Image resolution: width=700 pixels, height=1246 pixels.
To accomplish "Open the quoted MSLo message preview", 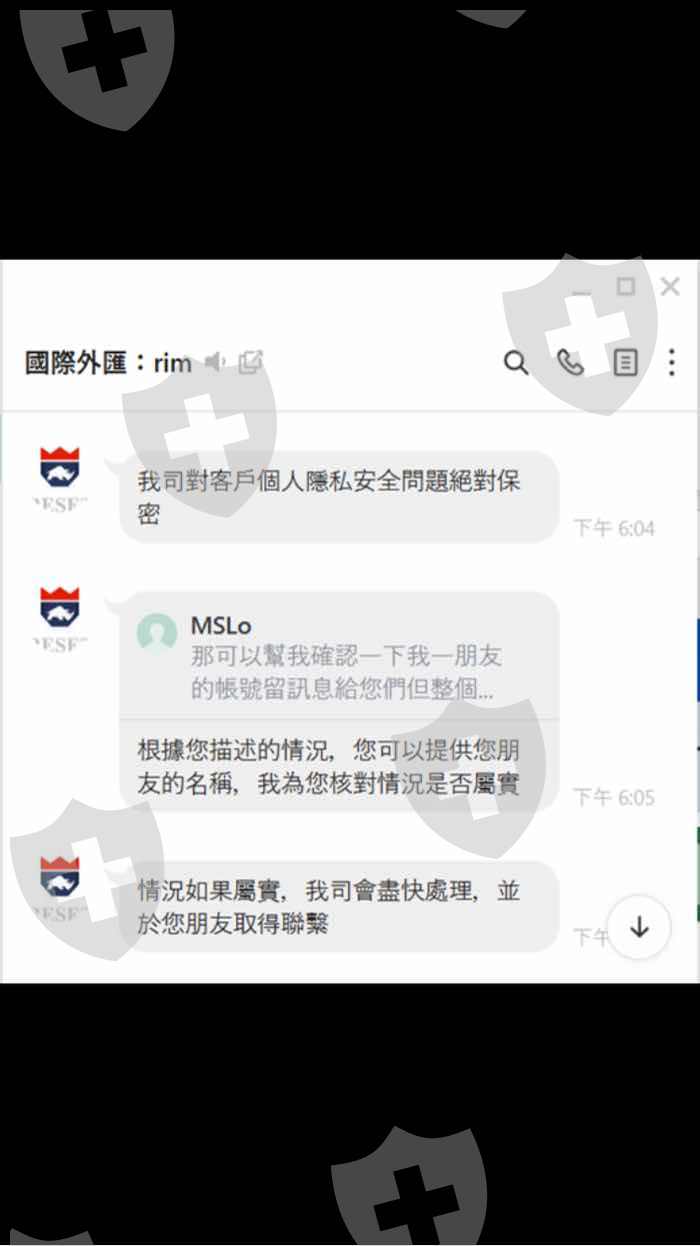I will (x=338, y=656).
